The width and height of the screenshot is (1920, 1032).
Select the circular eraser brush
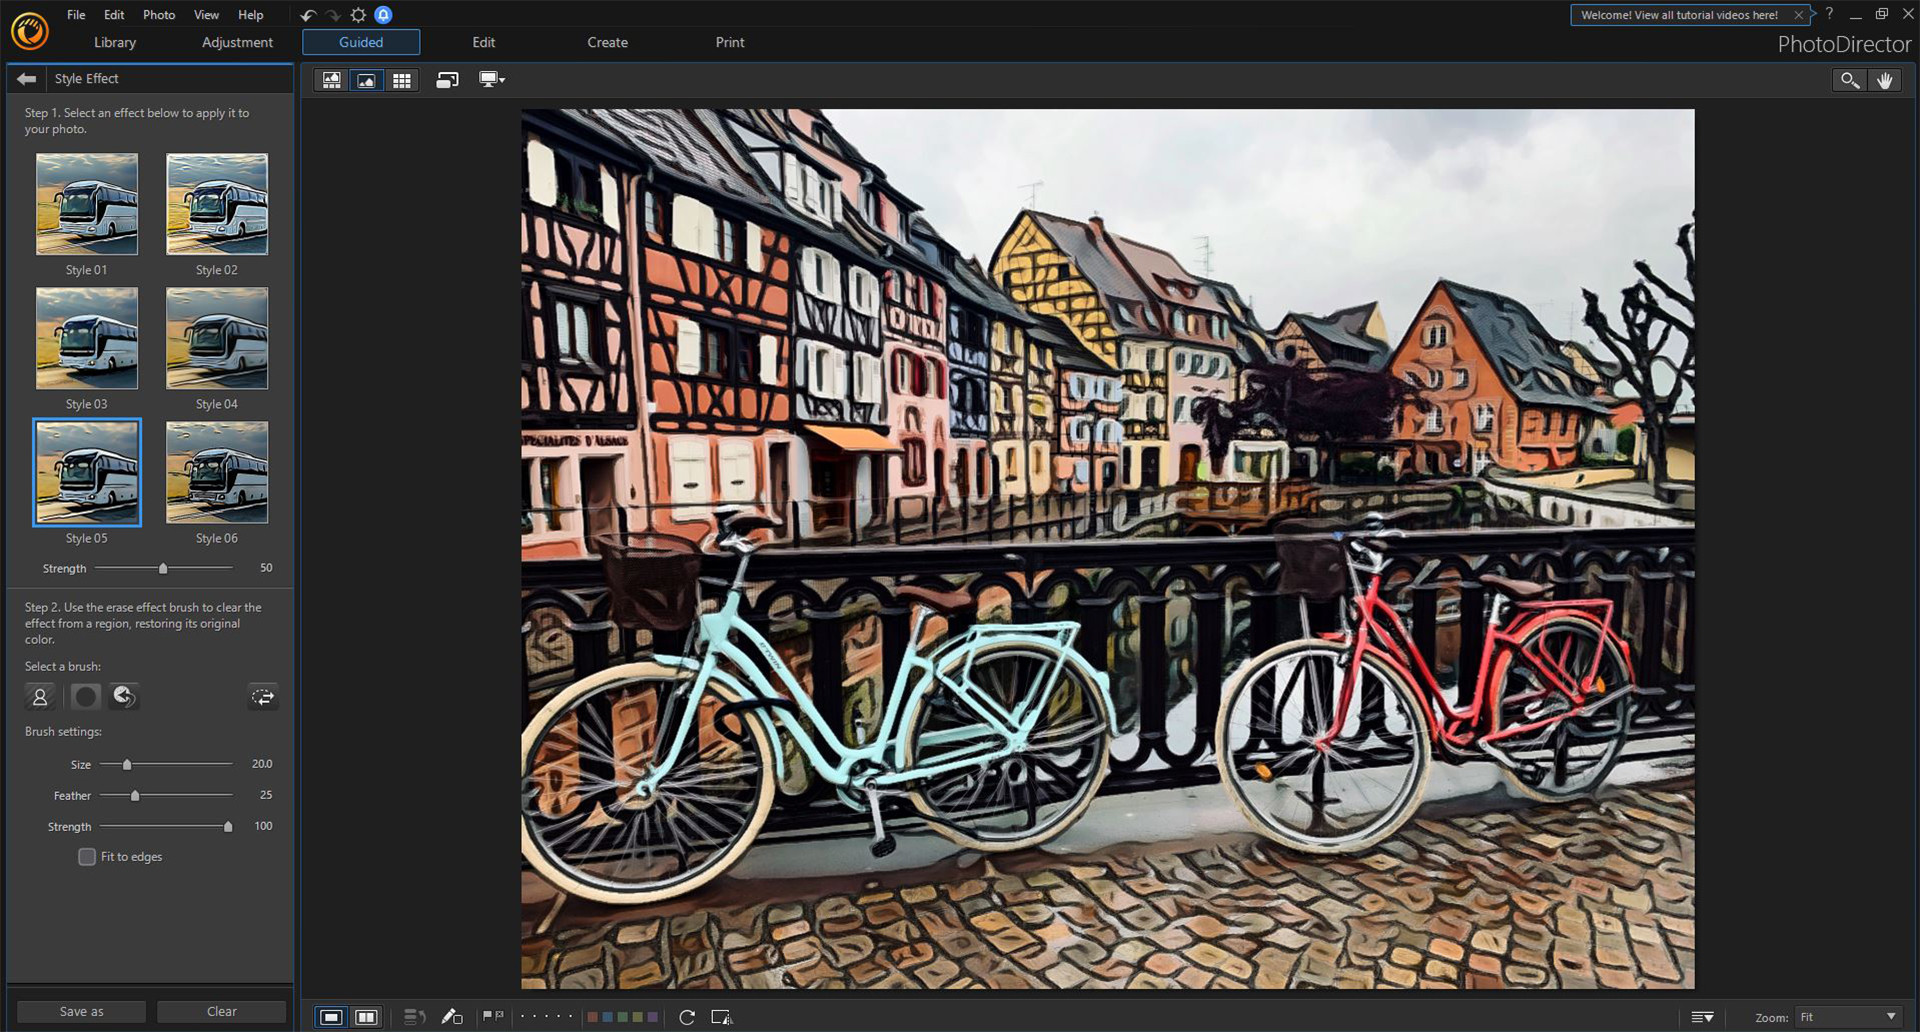pos(85,697)
